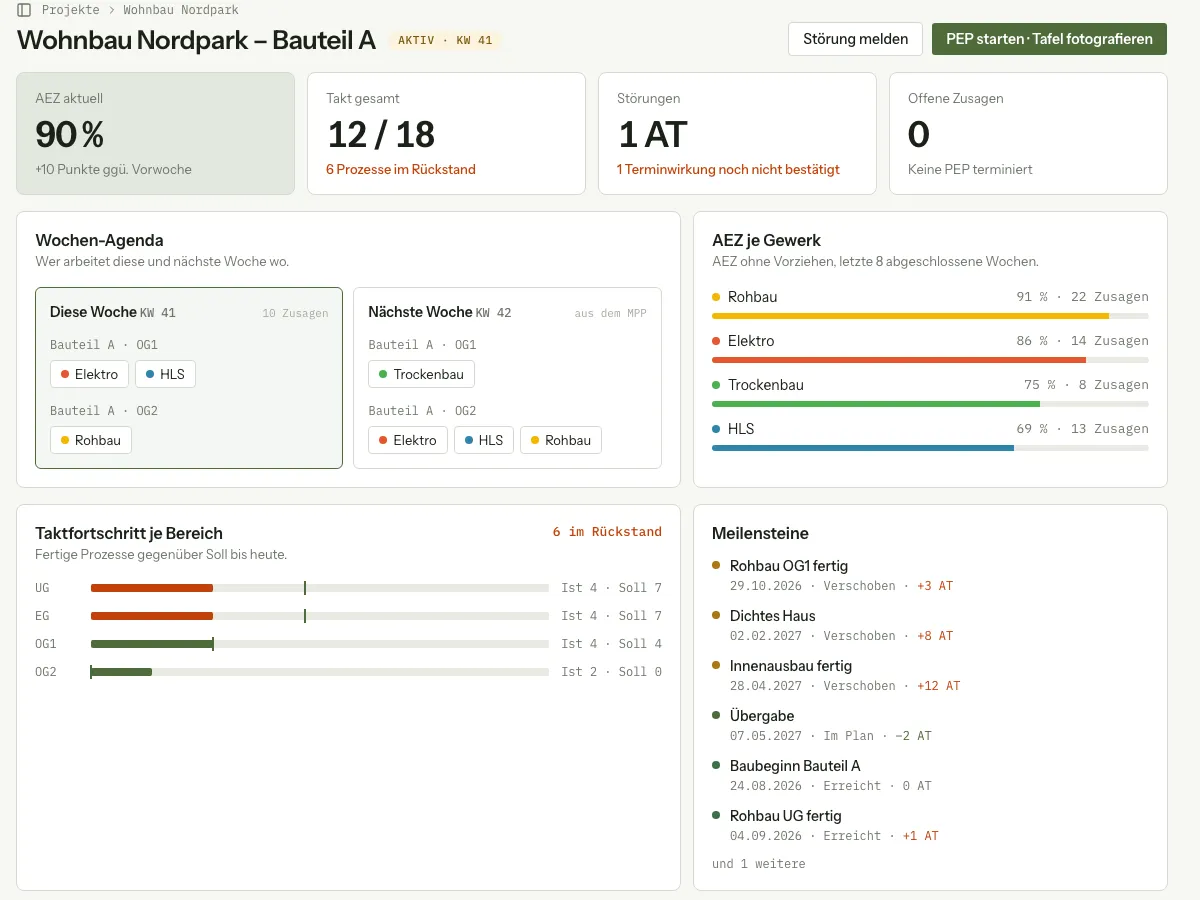The height and width of the screenshot is (900, 1200).
Task: Click the 'Keine PEP terminiert' text
Action: point(970,170)
